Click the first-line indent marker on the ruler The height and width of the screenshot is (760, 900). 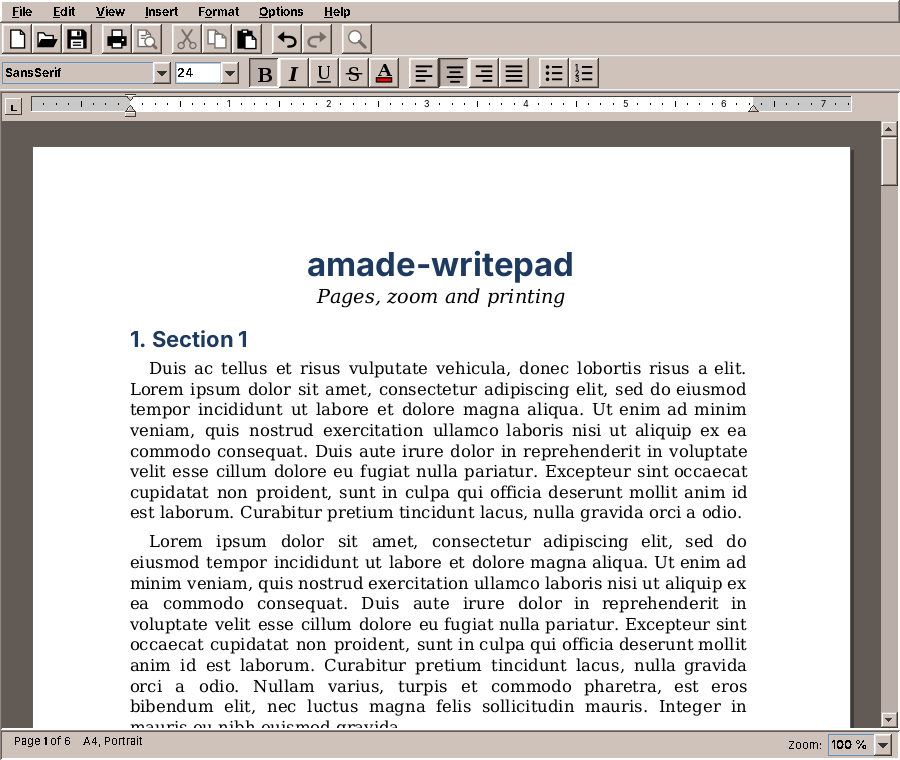coord(130,99)
